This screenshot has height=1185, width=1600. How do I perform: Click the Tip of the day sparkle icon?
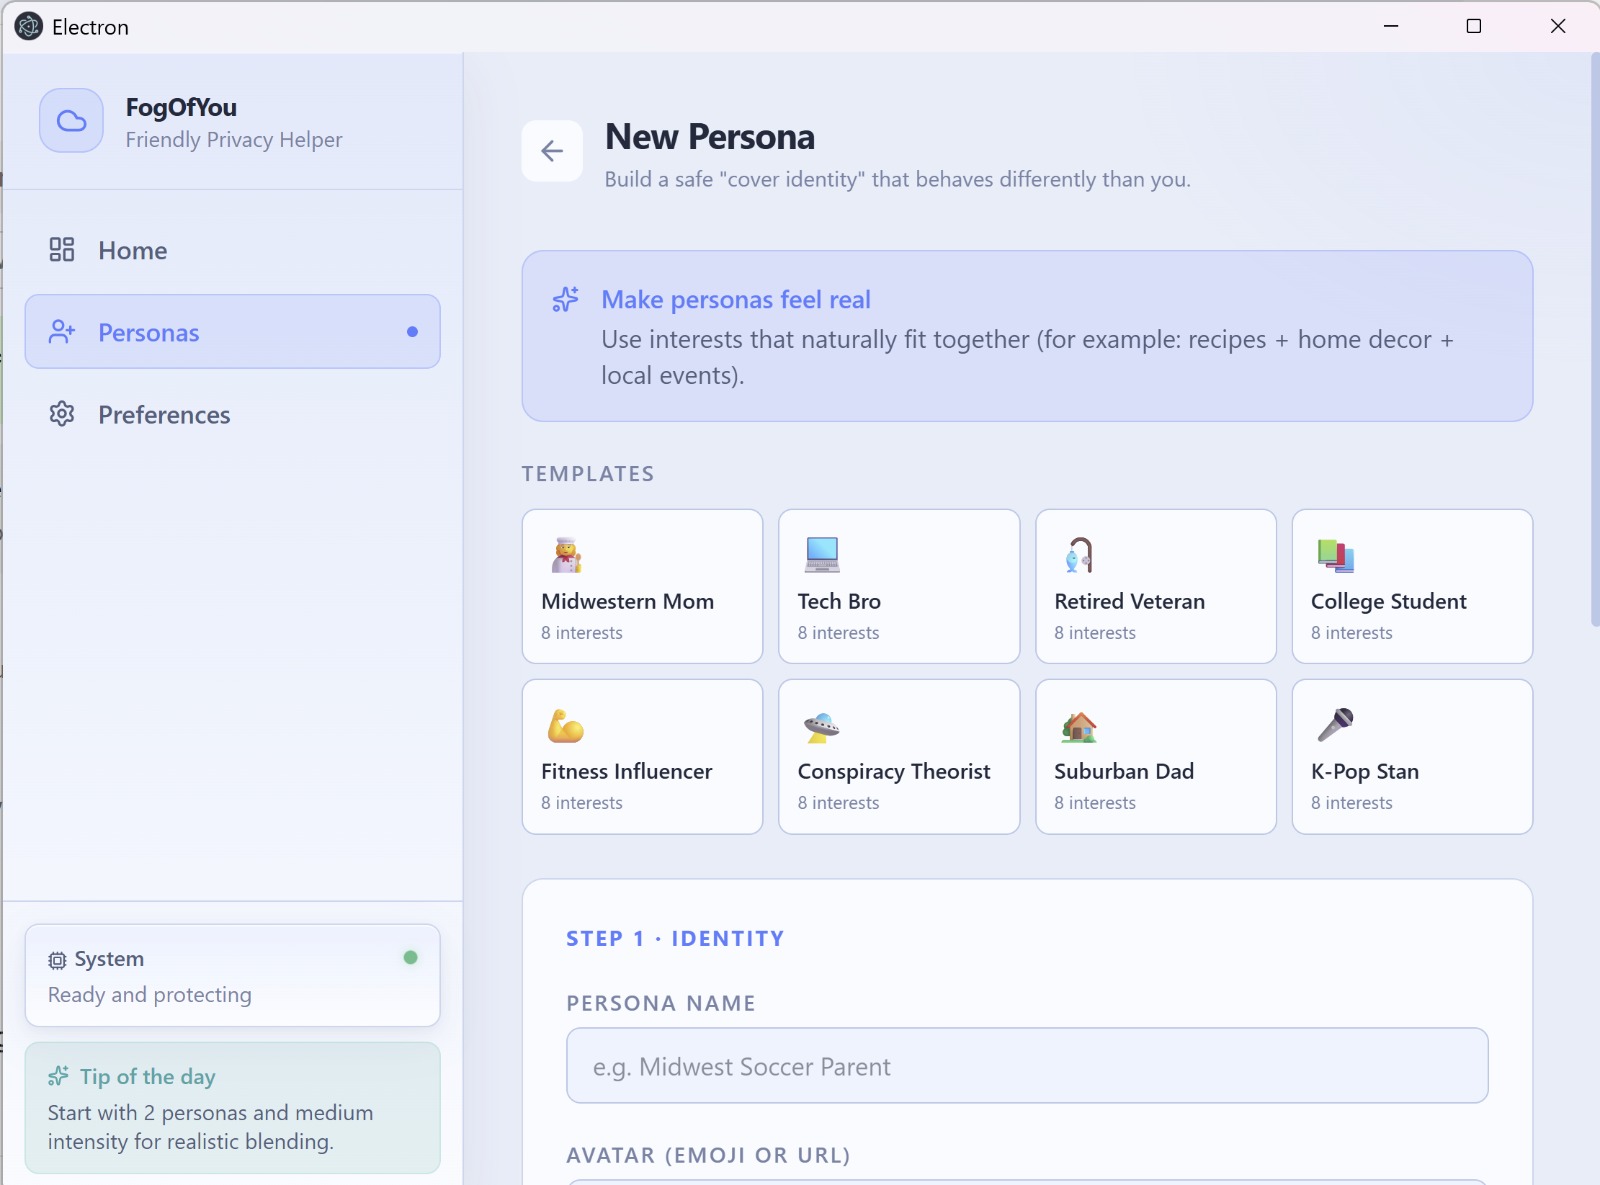(x=58, y=1076)
